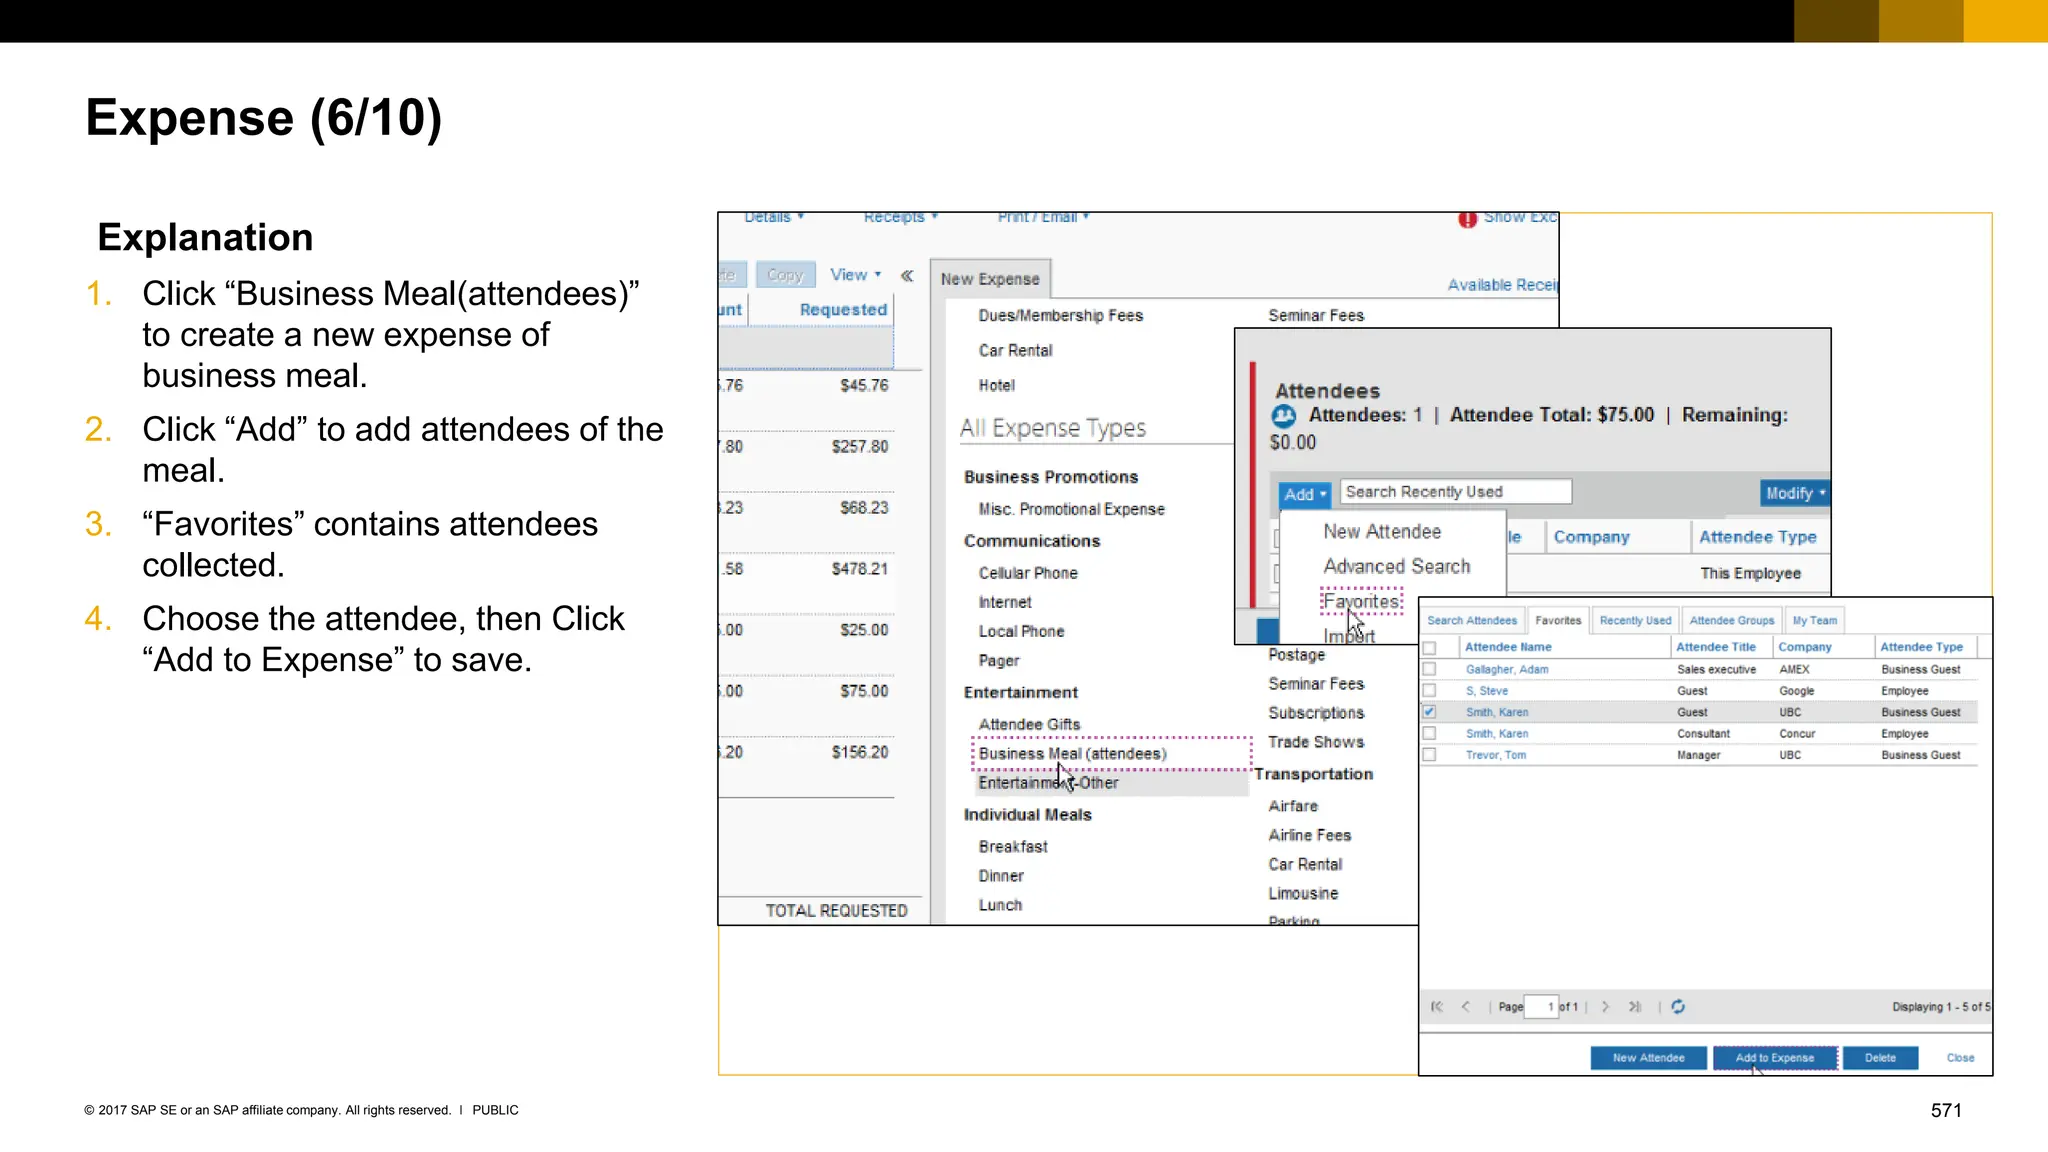Screen dimensions: 2048x1152
Task: Click the blue New Attendee button
Action: (x=1648, y=1058)
